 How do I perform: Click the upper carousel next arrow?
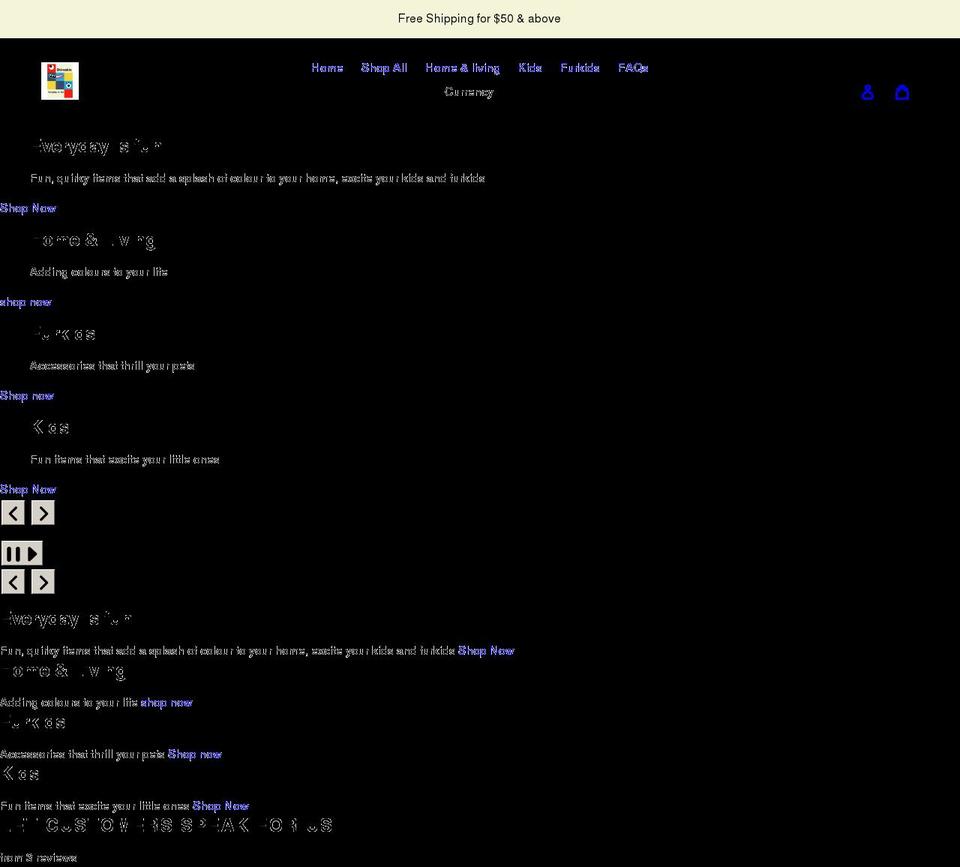coord(42,511)
